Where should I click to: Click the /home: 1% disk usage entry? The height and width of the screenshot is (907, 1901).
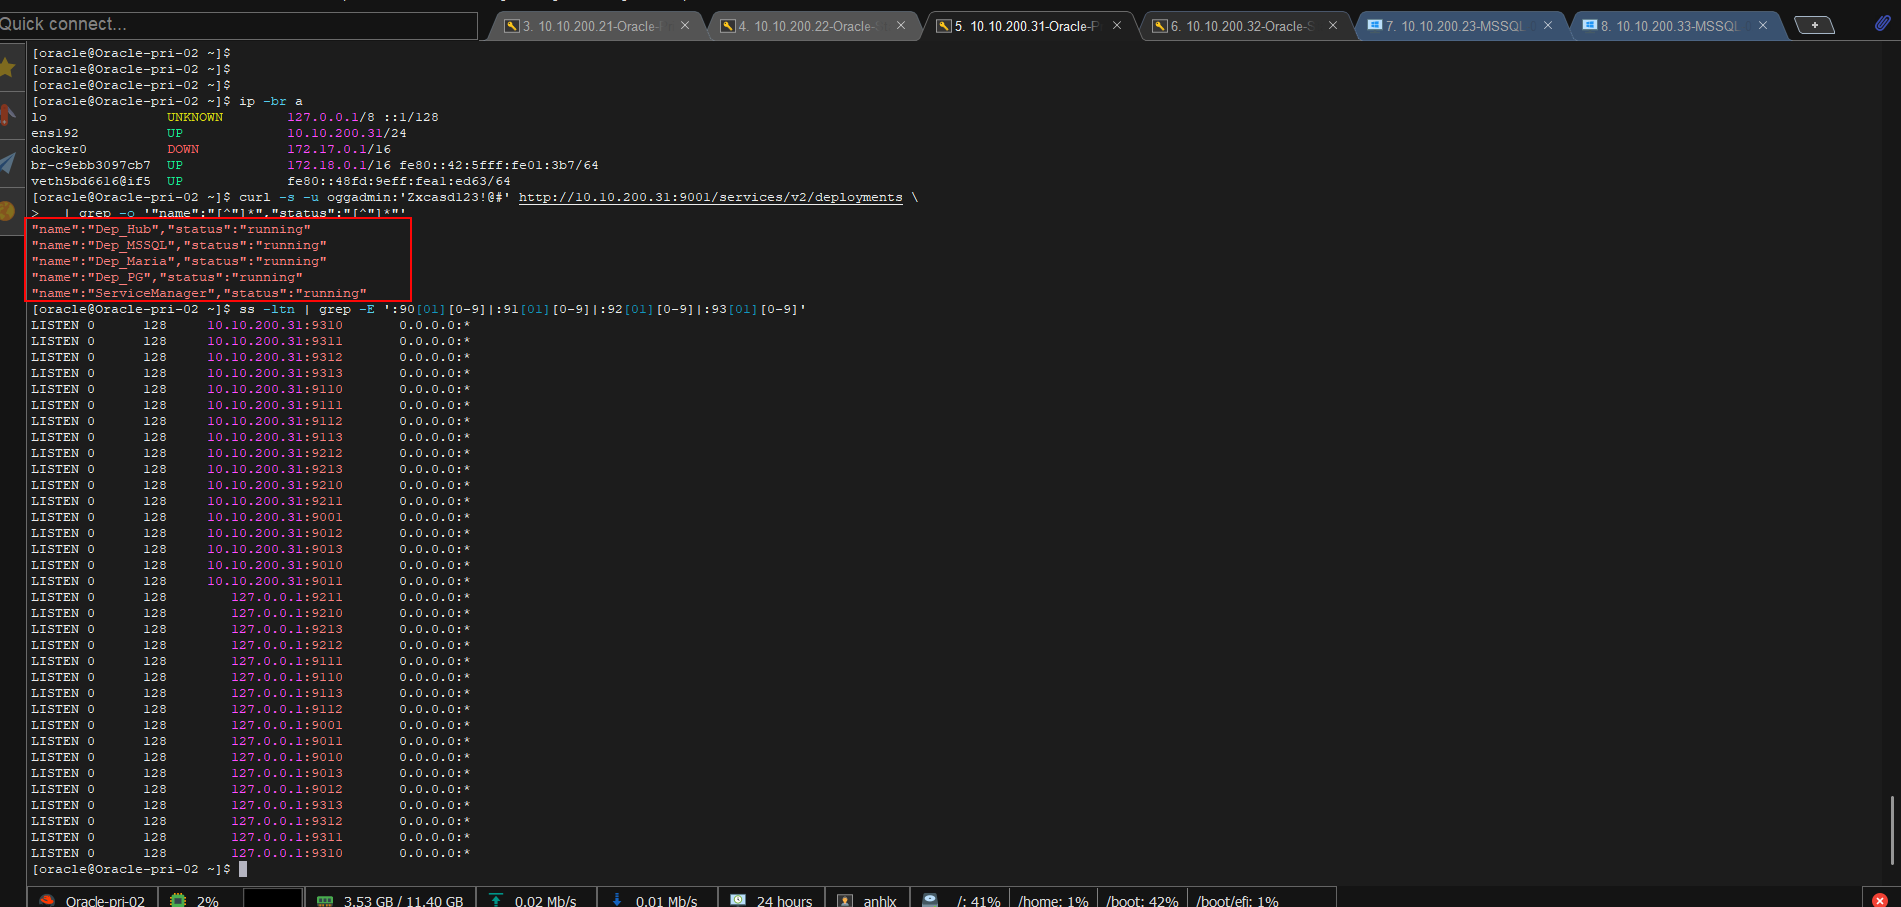(x=1053, y=901)
